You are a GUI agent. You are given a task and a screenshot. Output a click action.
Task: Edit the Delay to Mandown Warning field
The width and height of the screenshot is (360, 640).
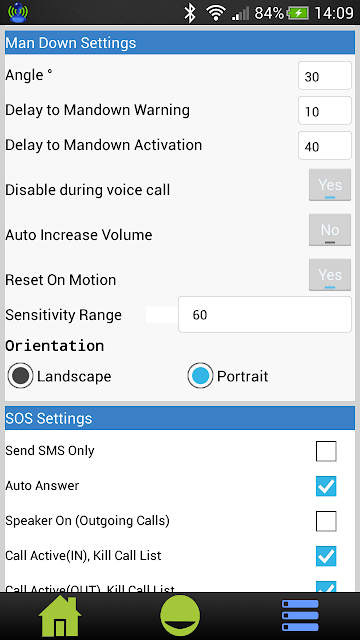pos(325,111)
